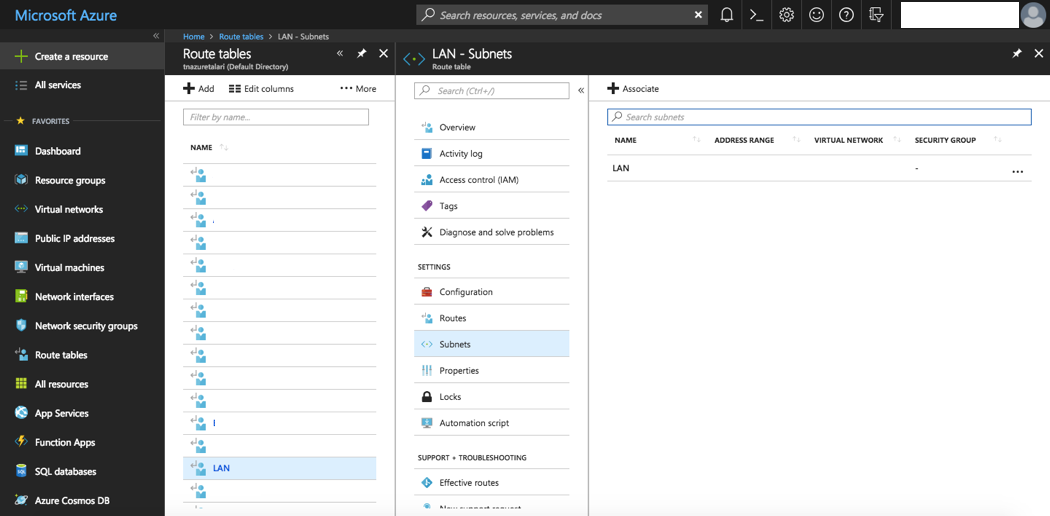This screenshot has height=516, width=1050.
Task: Open the directory and subscription filter icon
Action: pyautogui.click(x=877, y=15)
